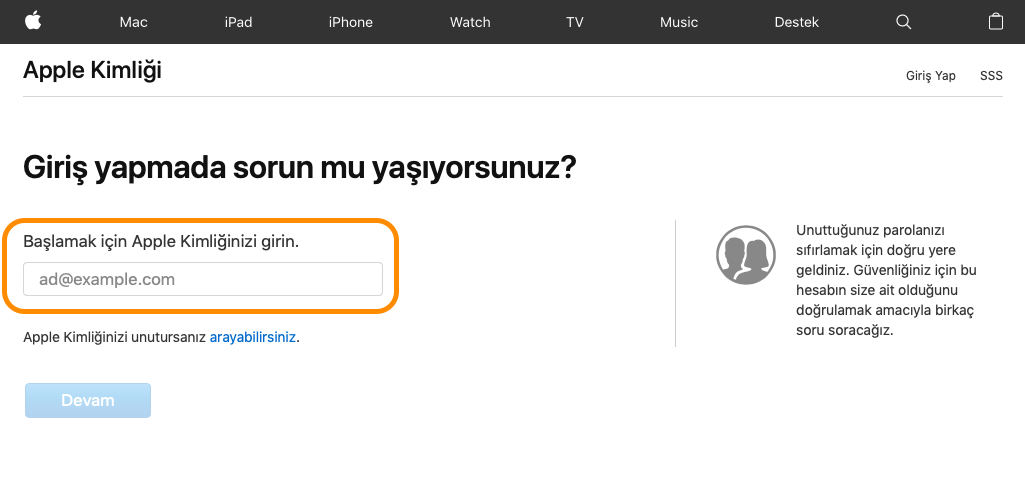
Task: Open the search magnifier icon
Action: 904,22
